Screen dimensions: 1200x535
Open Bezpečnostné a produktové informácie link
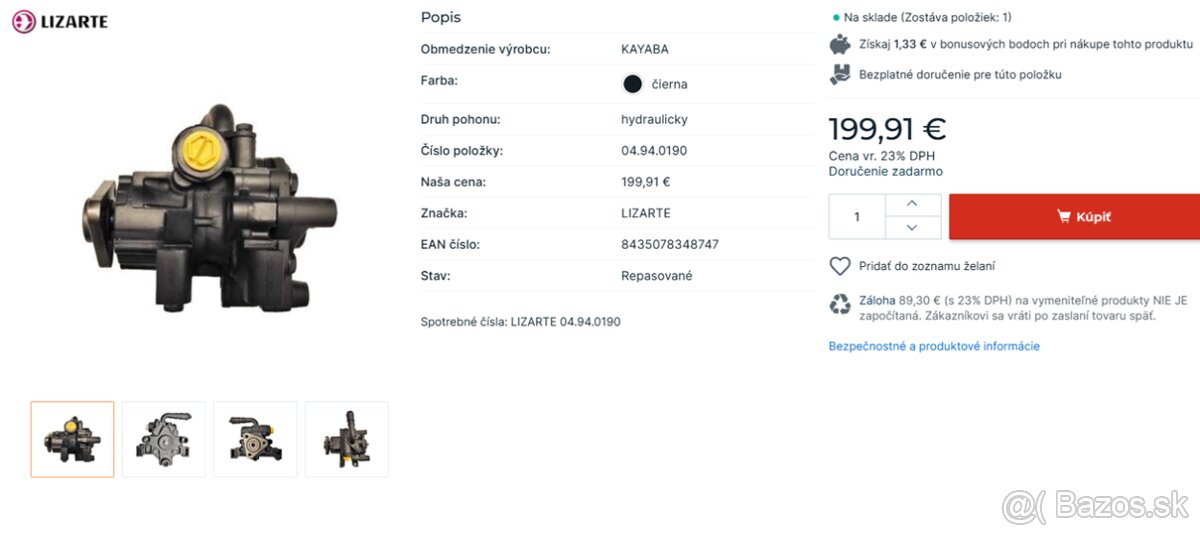[x=934, y=346]
